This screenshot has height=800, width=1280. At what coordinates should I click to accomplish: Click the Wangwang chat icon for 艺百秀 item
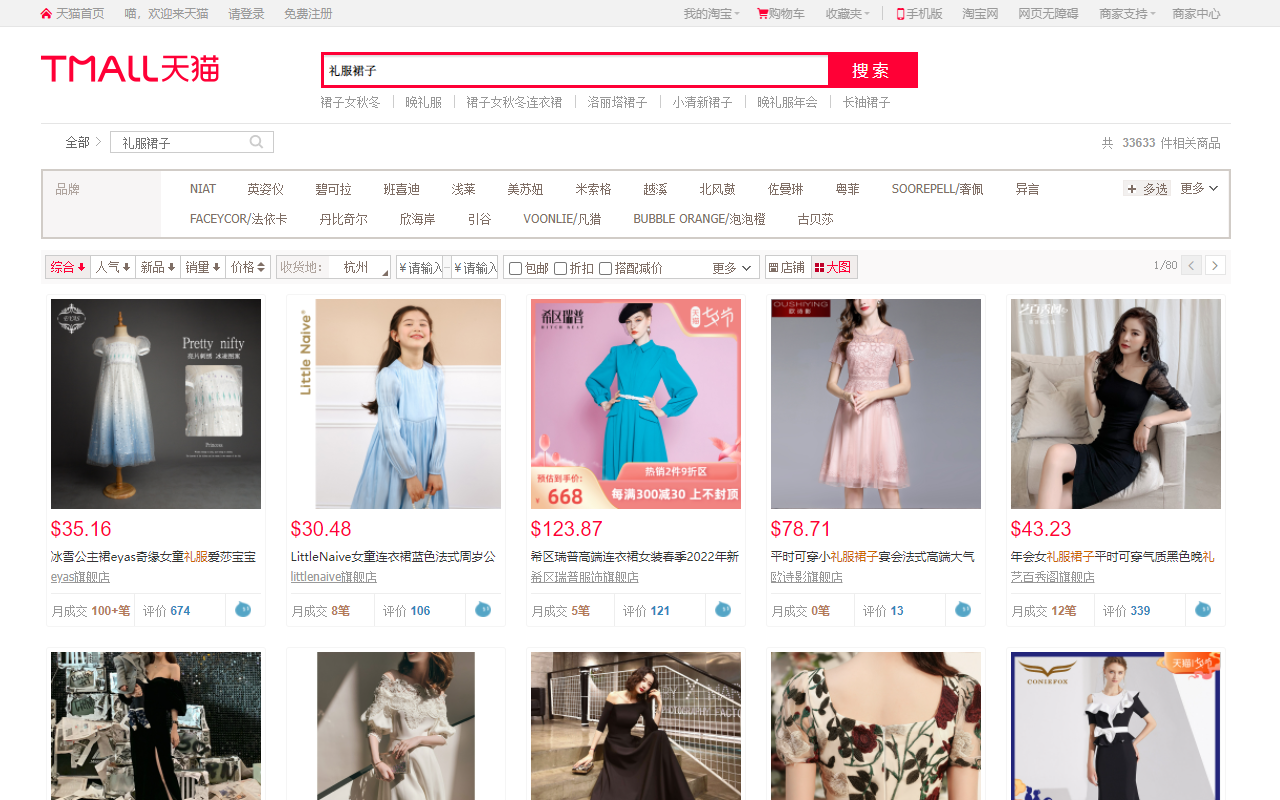[x=1203, y=609]
